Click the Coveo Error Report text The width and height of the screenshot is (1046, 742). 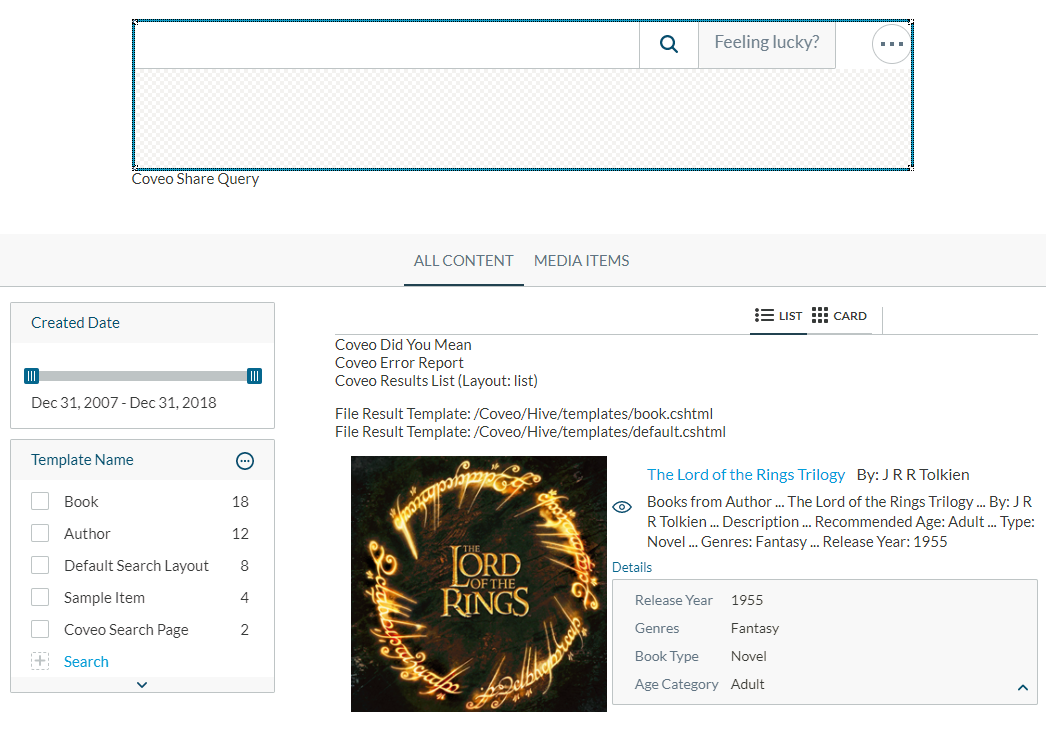click(399, 363)
